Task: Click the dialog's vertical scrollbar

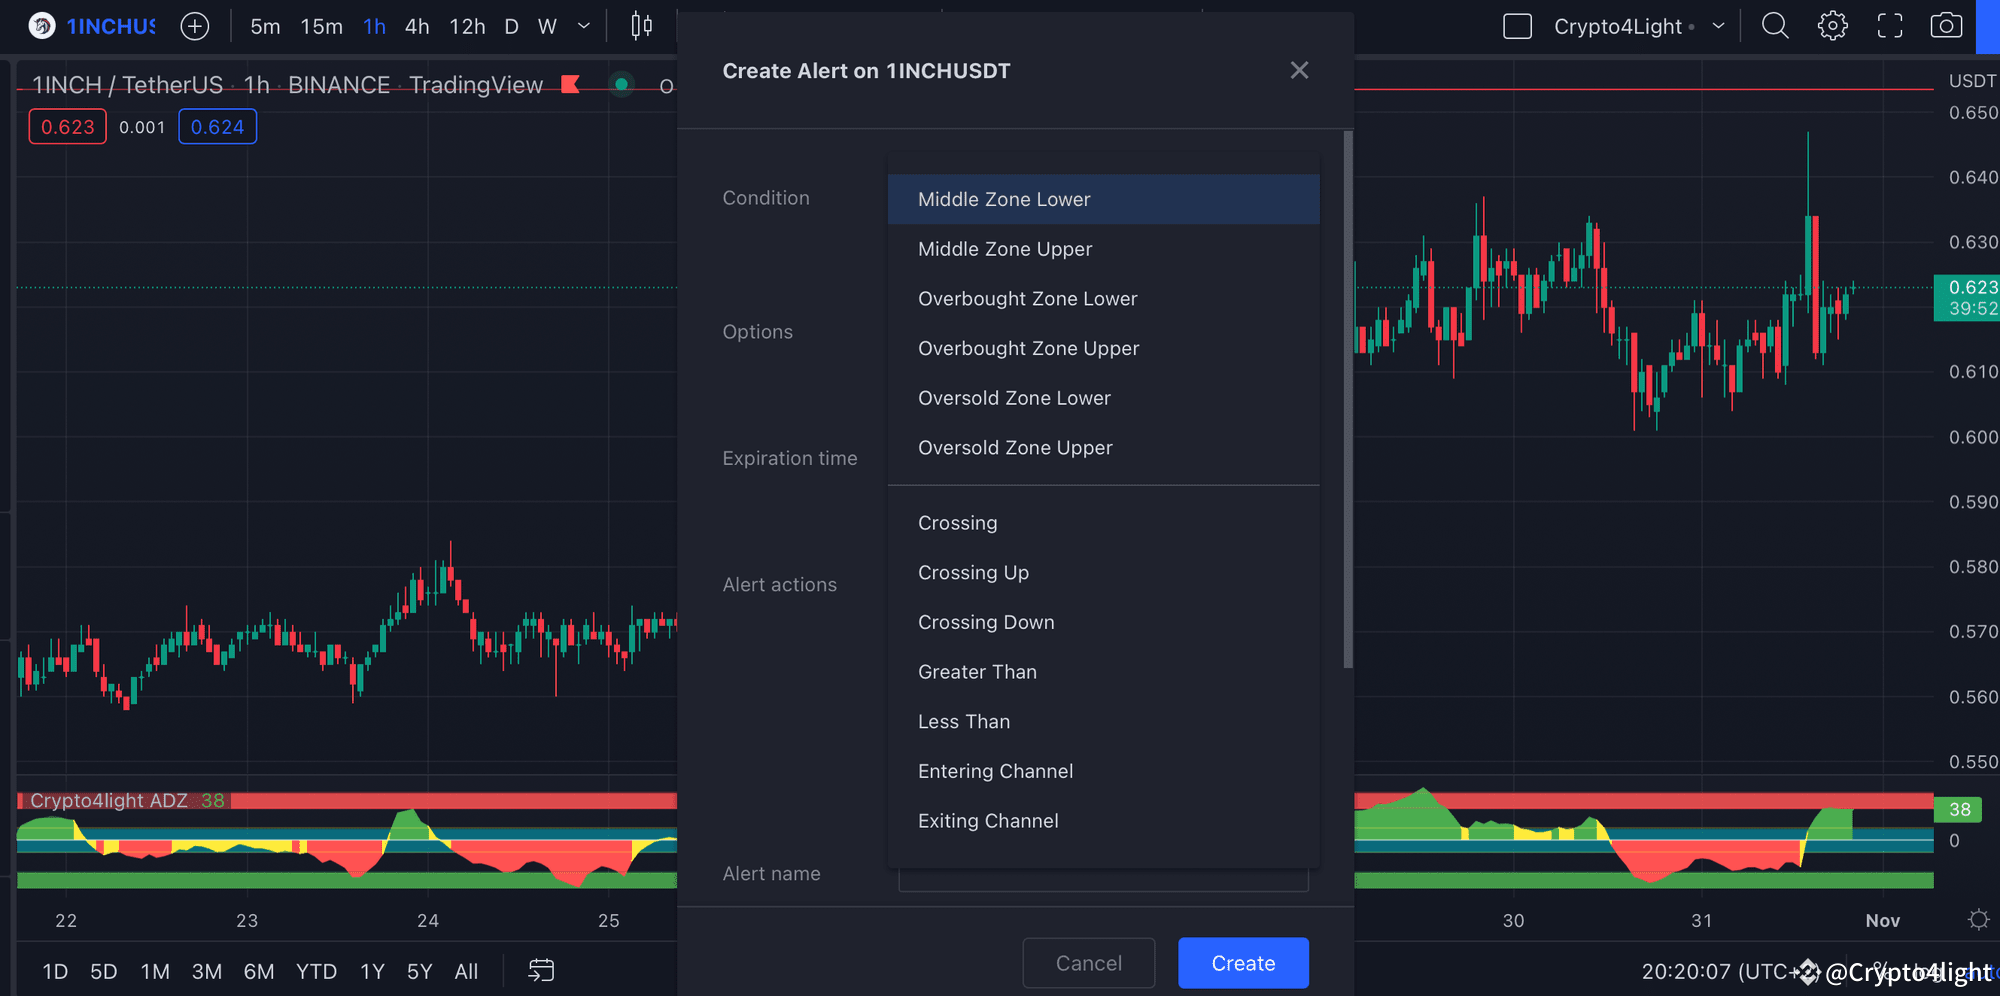Action: [x=1348, y=400]
